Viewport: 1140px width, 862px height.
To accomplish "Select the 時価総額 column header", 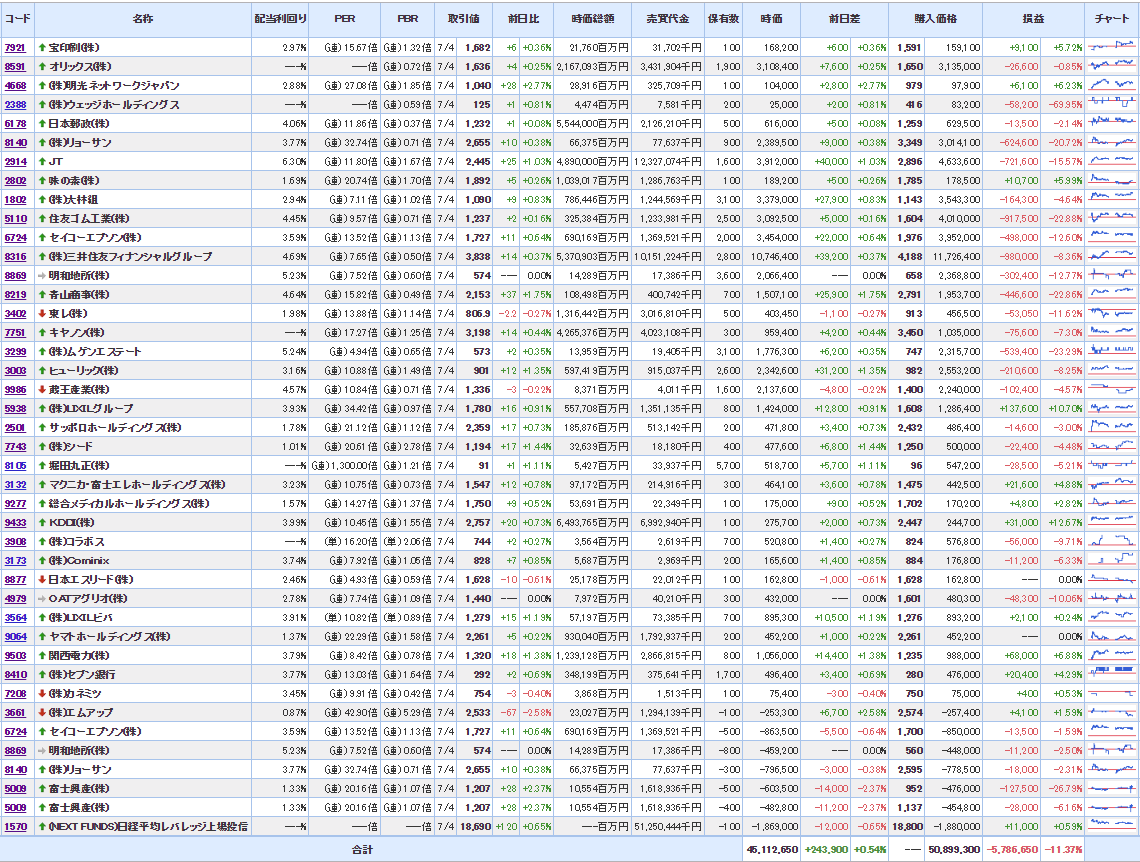I will (x=593, y=19).
